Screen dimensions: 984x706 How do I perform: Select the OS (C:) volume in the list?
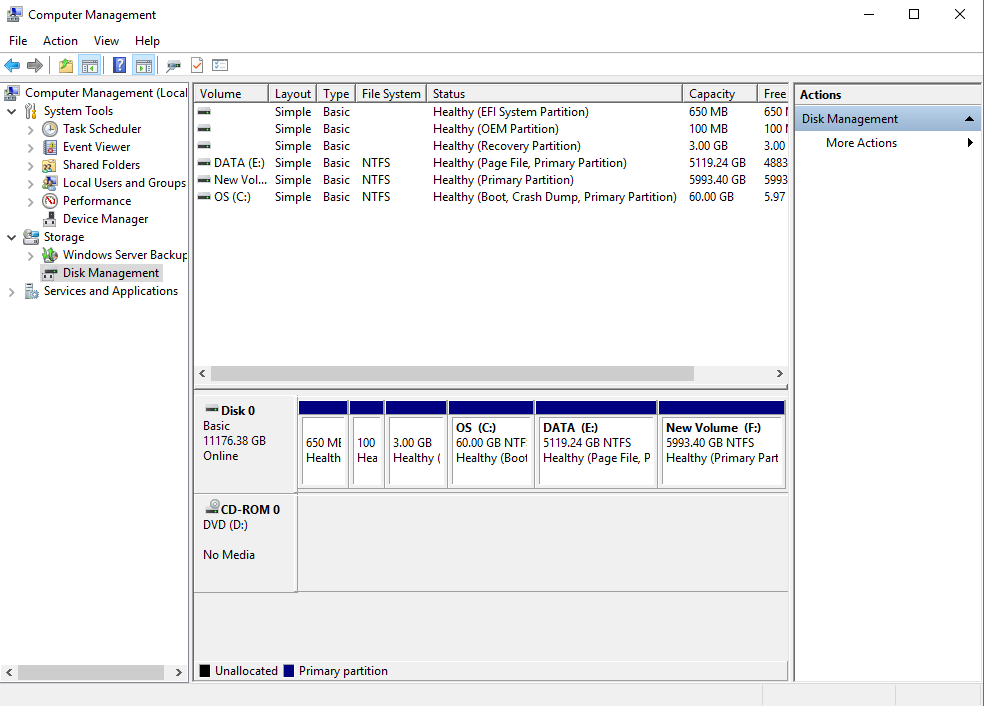[x=491, y=196]
